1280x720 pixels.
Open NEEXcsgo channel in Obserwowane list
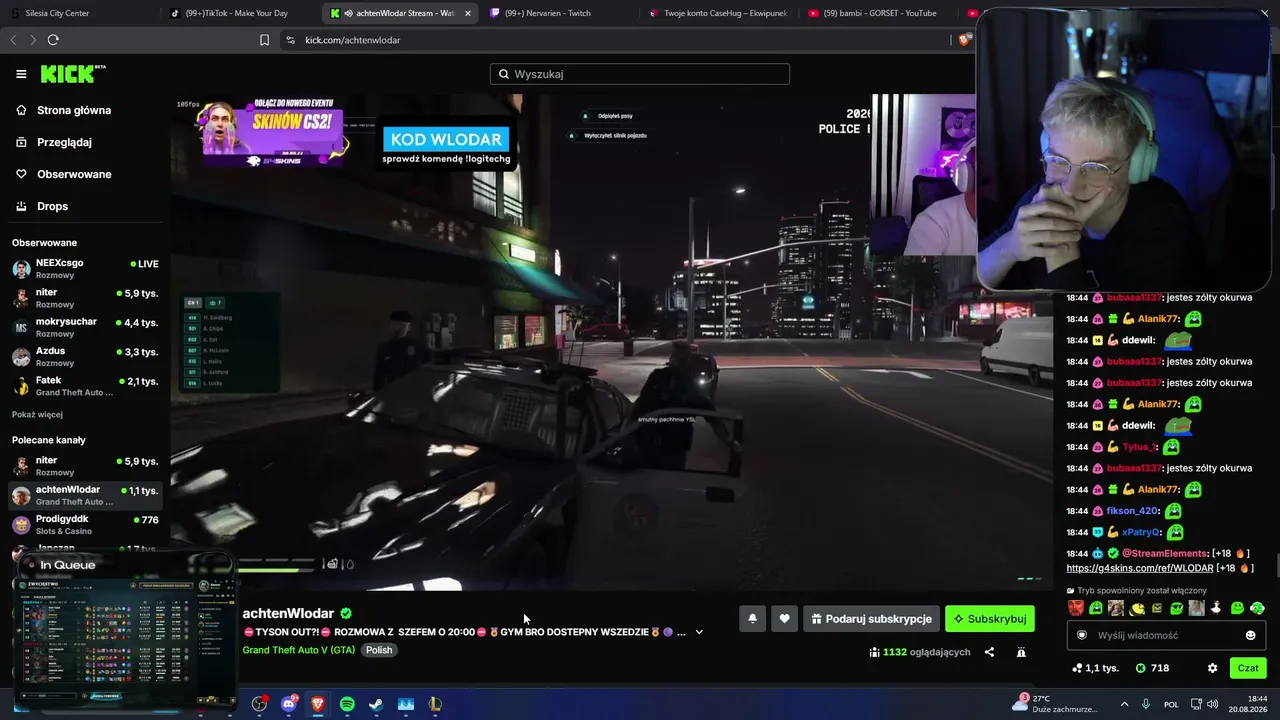[x=84, y=269]
